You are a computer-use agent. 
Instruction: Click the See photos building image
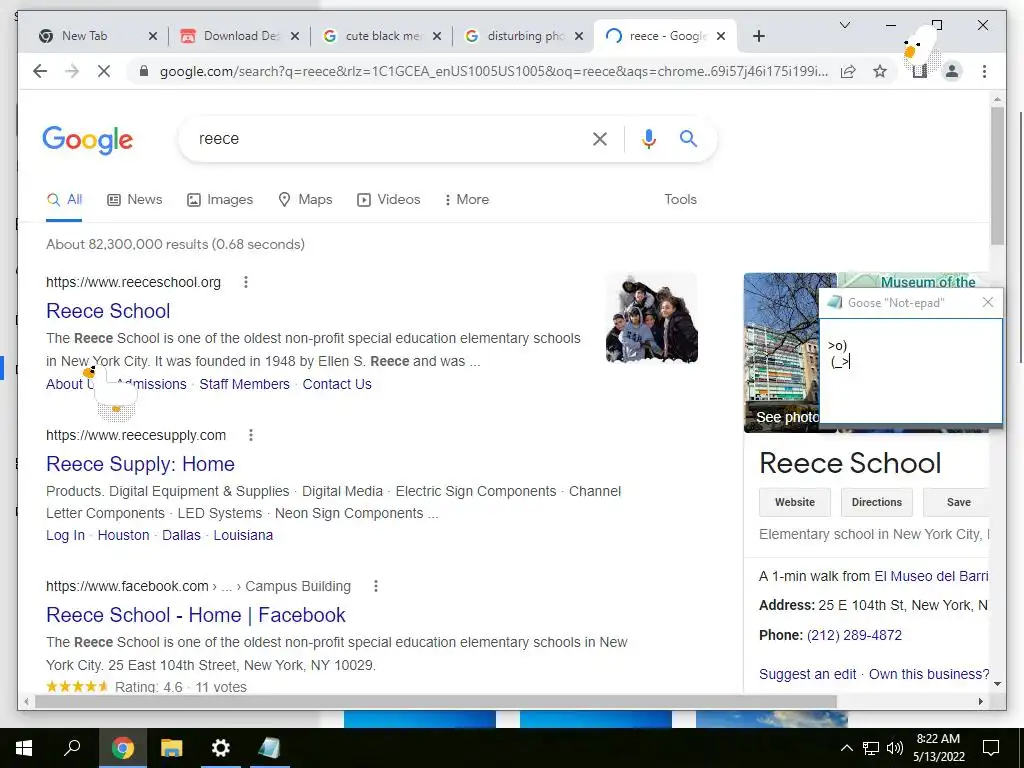782,353
